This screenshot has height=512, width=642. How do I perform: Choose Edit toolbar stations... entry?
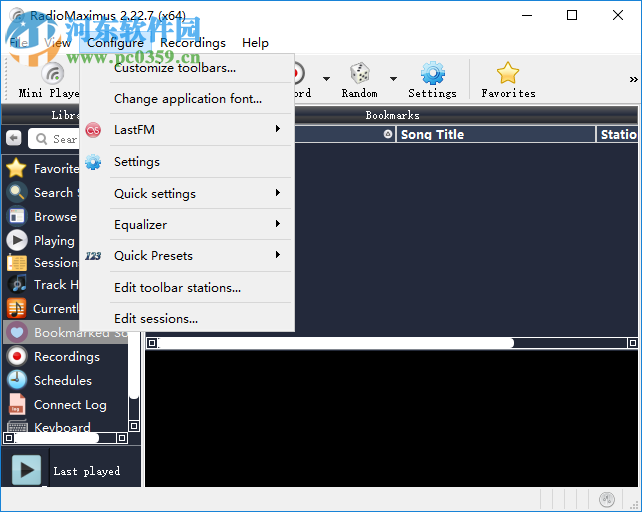pos(187,288)
